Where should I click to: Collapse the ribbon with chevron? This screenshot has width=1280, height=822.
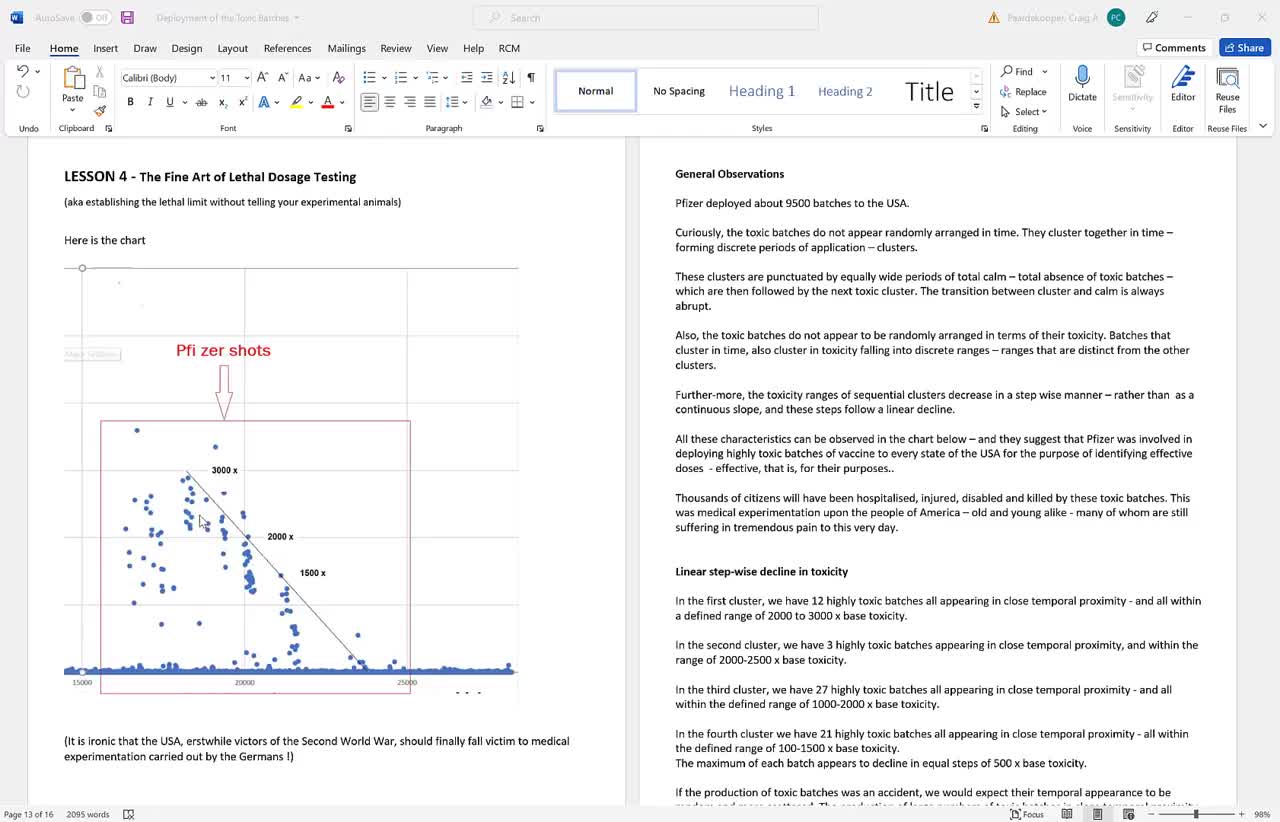pyautogui.click(x=1263, y=126)
